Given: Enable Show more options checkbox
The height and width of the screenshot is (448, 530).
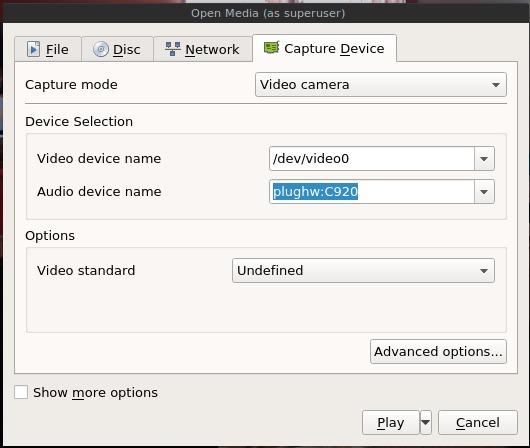Looking at the screenshot, I should (x=21, y=393).
